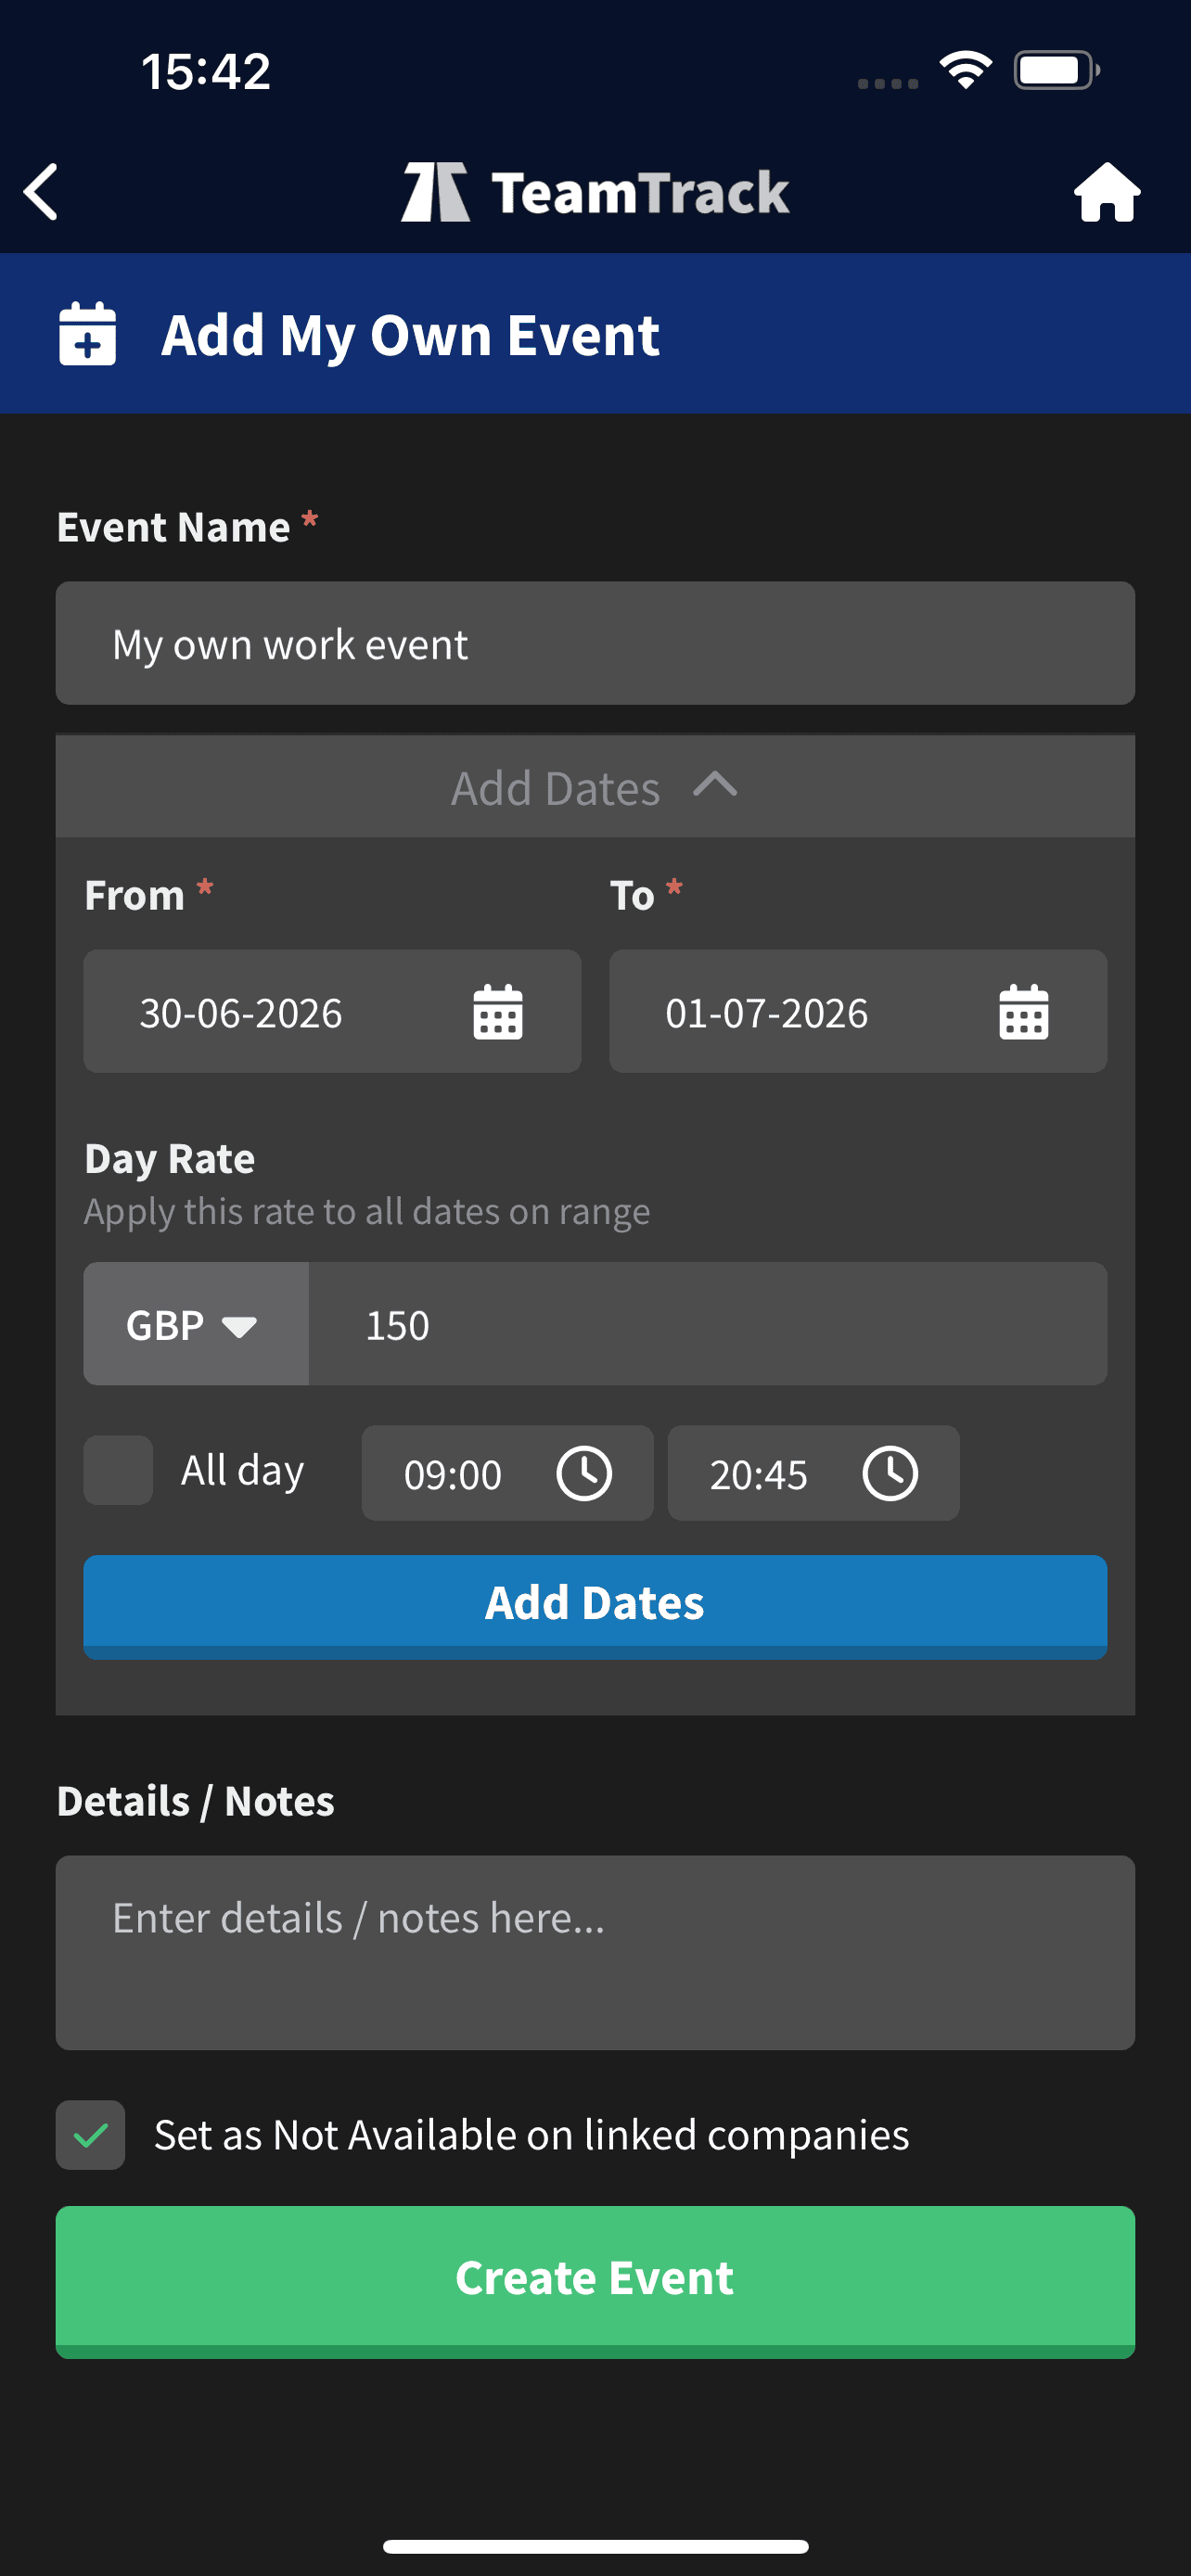Go to home via house icon
Viewport: 1191px width, 2576px height.
point(1106,192)
